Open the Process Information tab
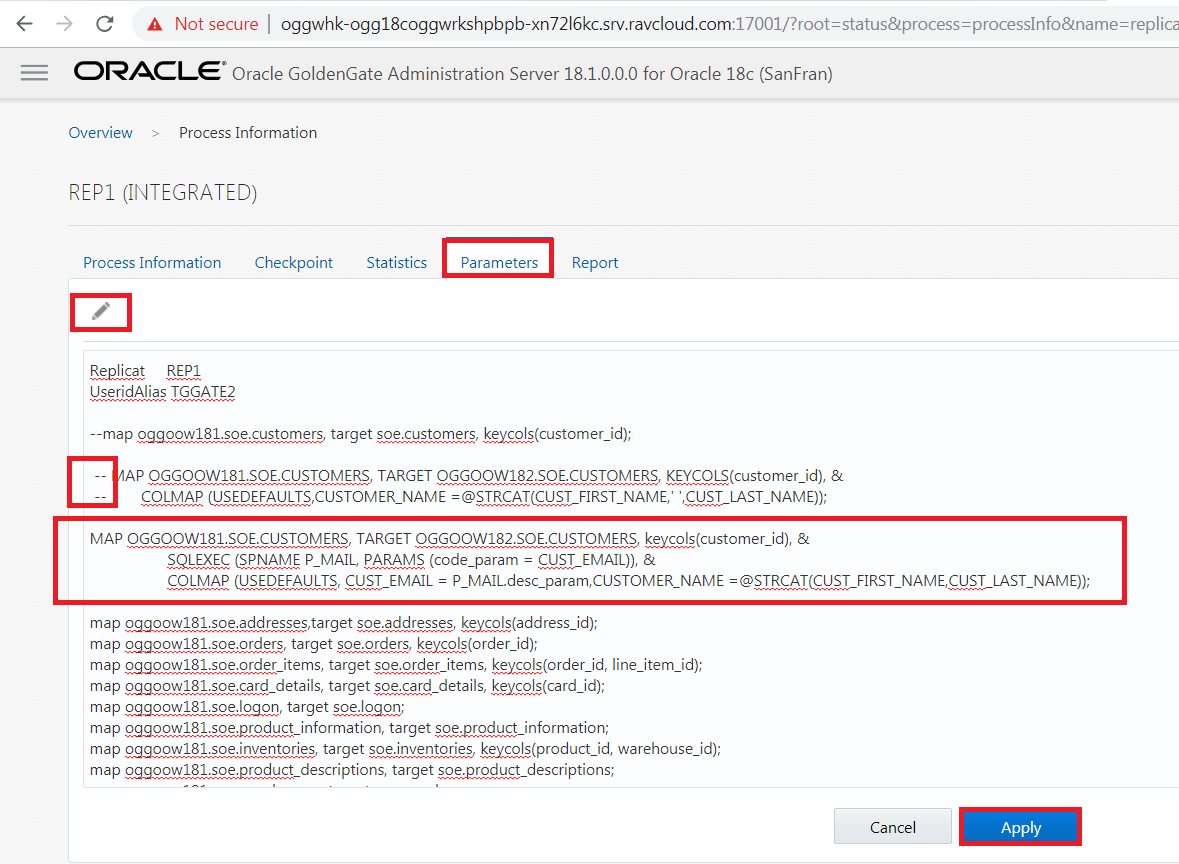Image resolution: width=1179 pixels, height=864 pixels. (152, 262)
